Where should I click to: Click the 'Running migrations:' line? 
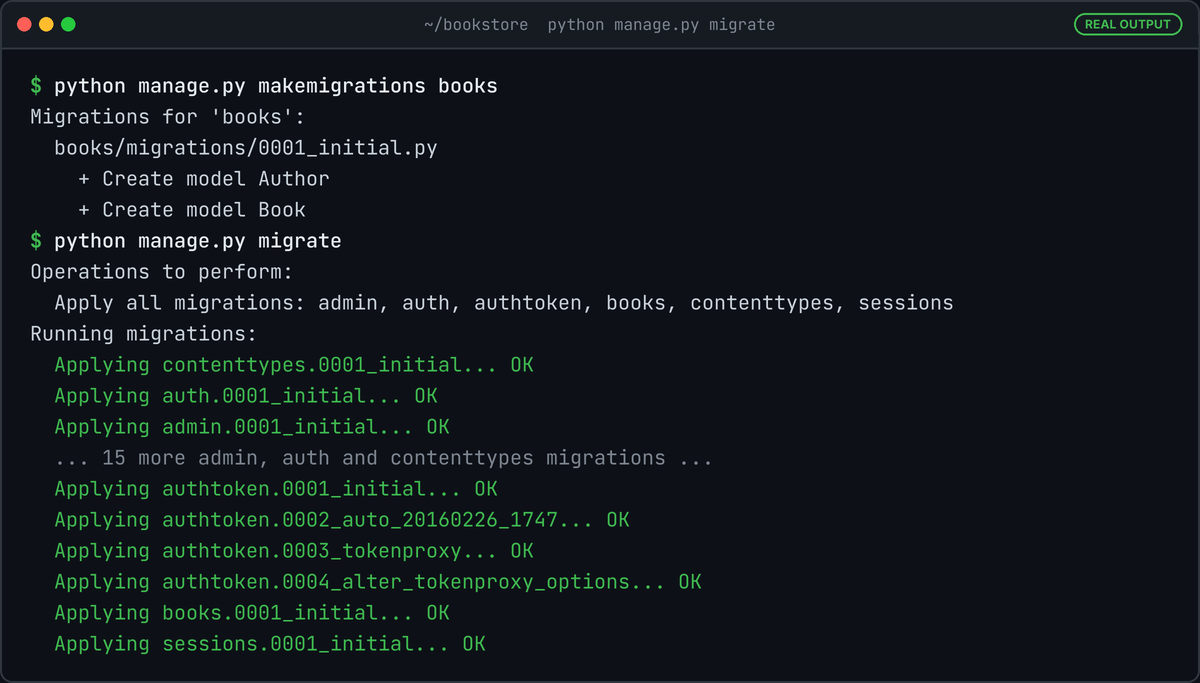pos(143,334)
